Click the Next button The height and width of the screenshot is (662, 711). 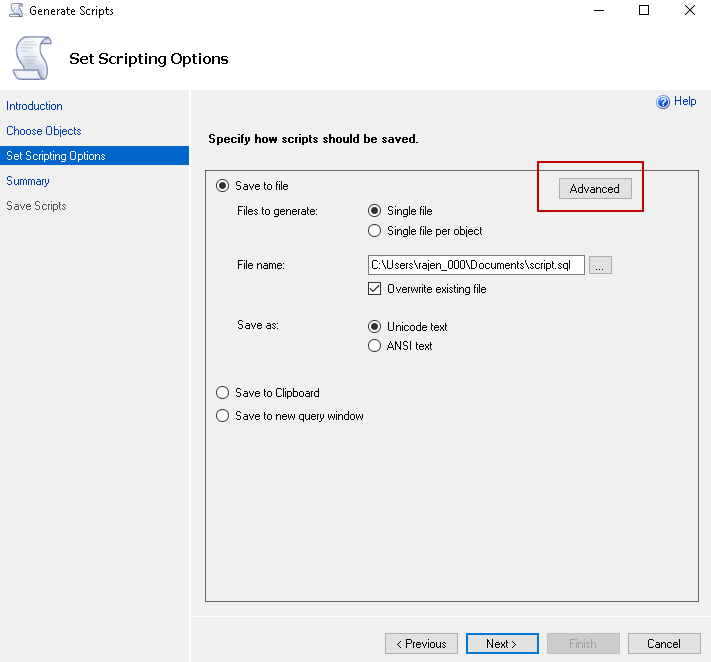pyautogui.click(x=502, y=644)
